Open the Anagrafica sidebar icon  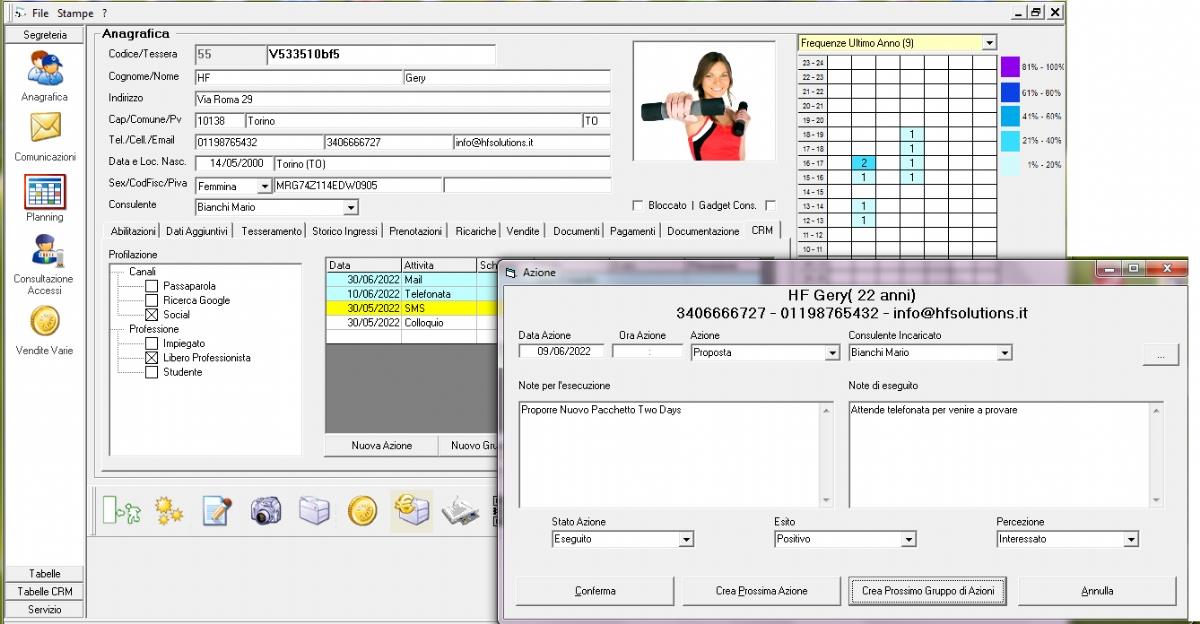pos(45,71)
